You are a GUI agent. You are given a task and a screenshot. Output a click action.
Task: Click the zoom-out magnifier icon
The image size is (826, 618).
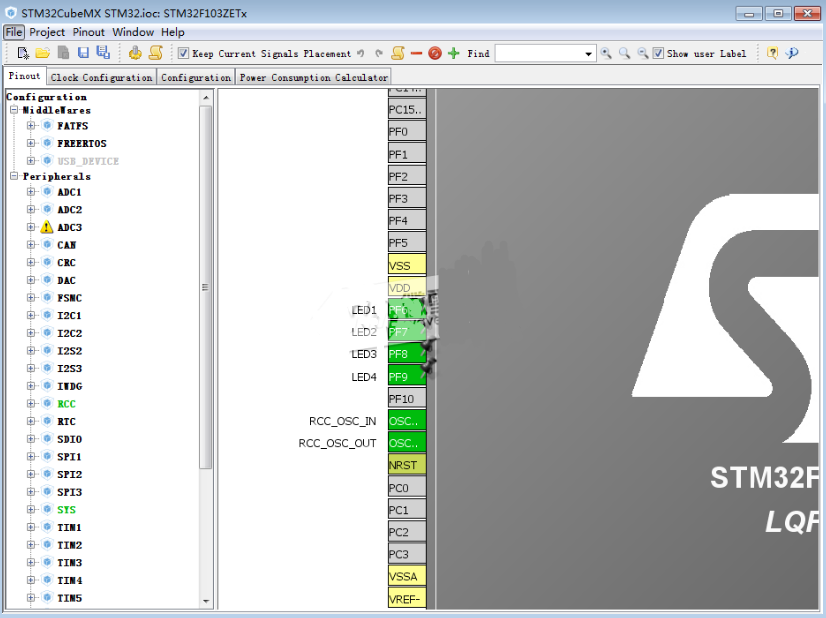643,53
